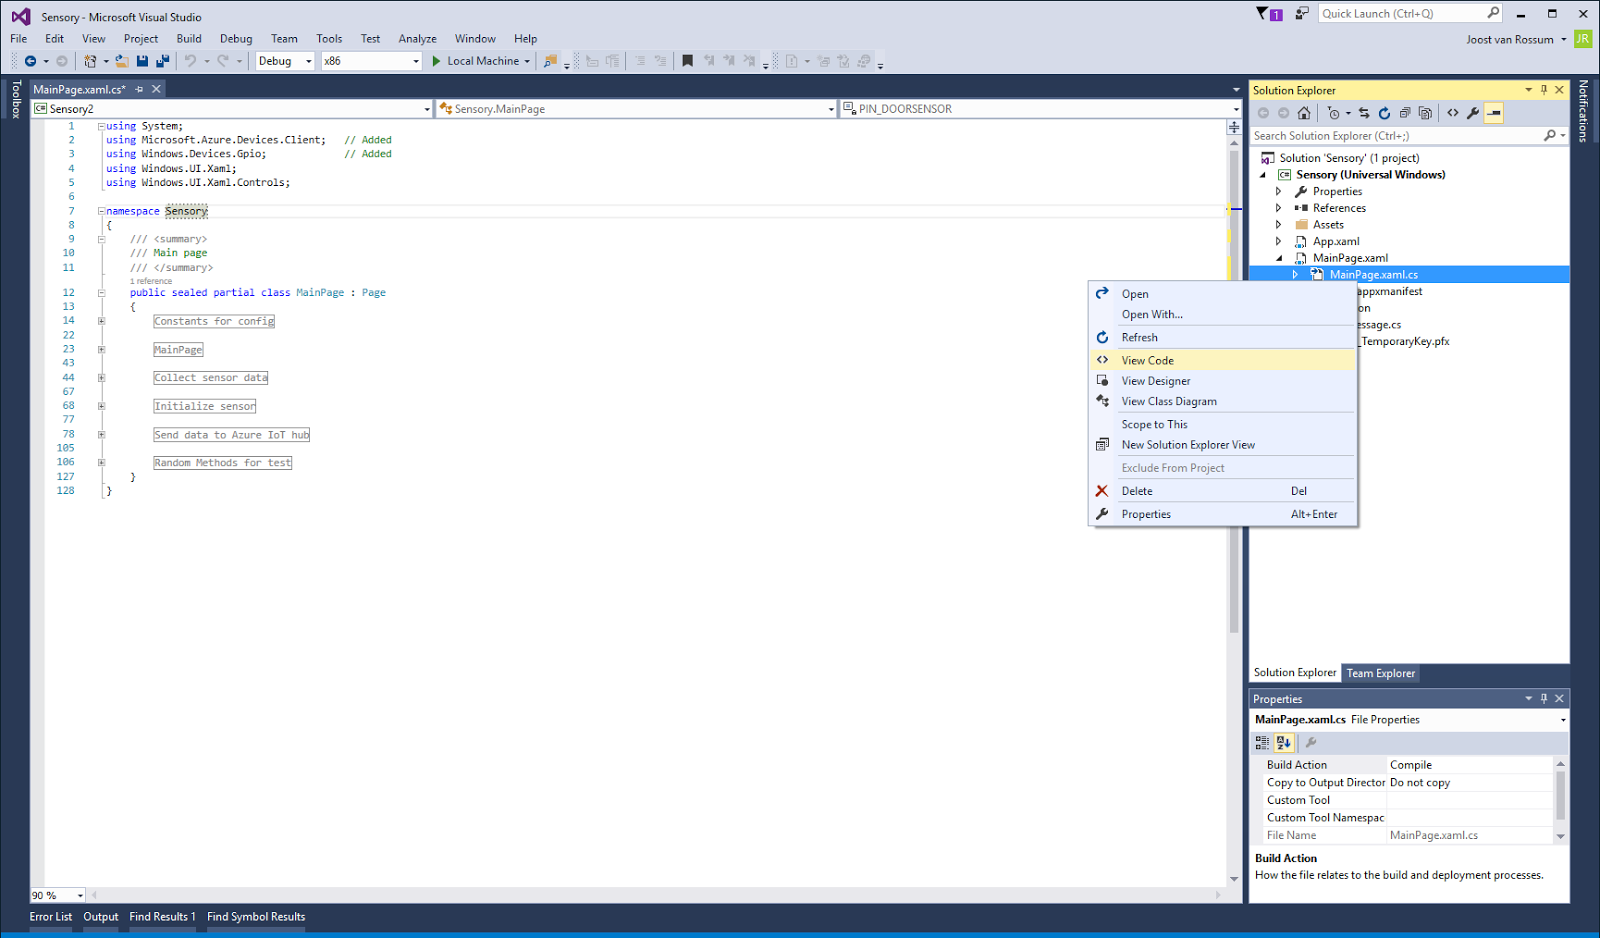The height and width of the screenshot is (938, 1600).
Task: Toggle auto-hide pin on Solution Explorer panel
Action: (x=1543, y=89)
